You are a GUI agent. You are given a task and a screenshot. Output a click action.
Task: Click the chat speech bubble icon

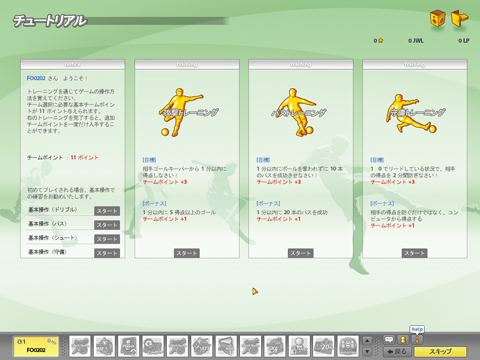coord(389,340)
